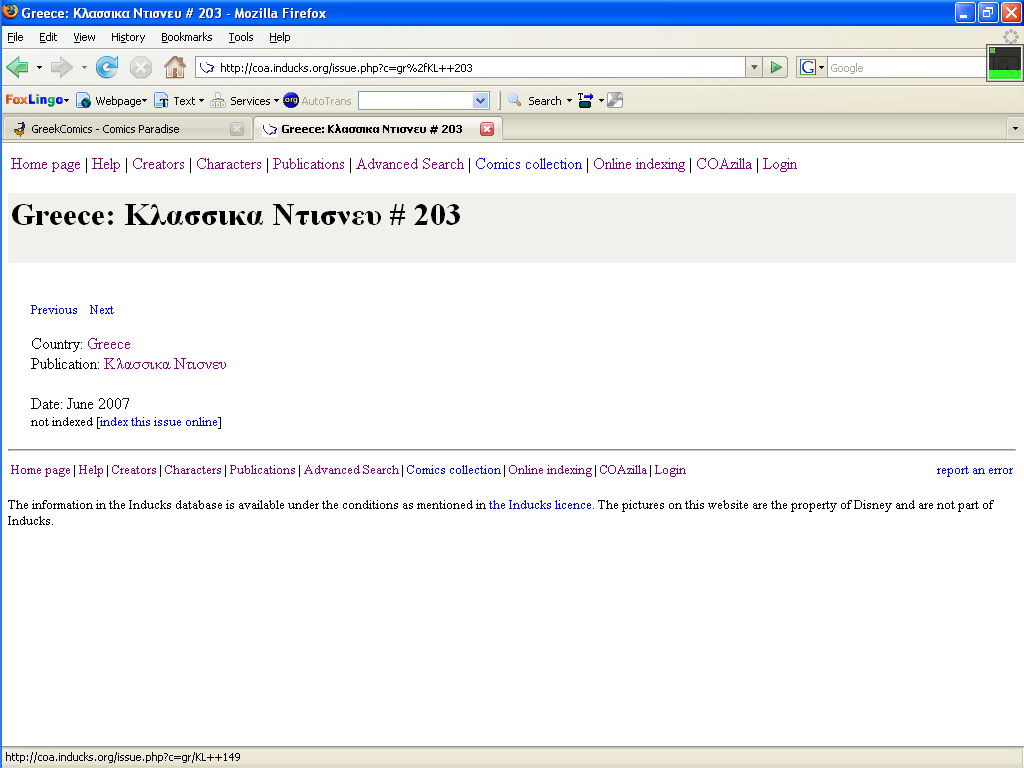Click top Characters navigation link
1024x768 pixels.
point(229,164)
